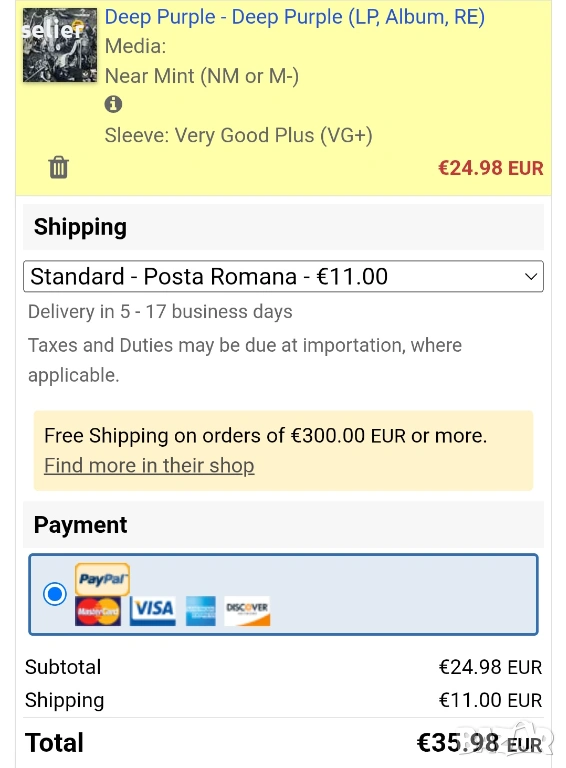The image size is (566, 768).
Task: Click the PayPal logo icon
Action: point(102,579)
